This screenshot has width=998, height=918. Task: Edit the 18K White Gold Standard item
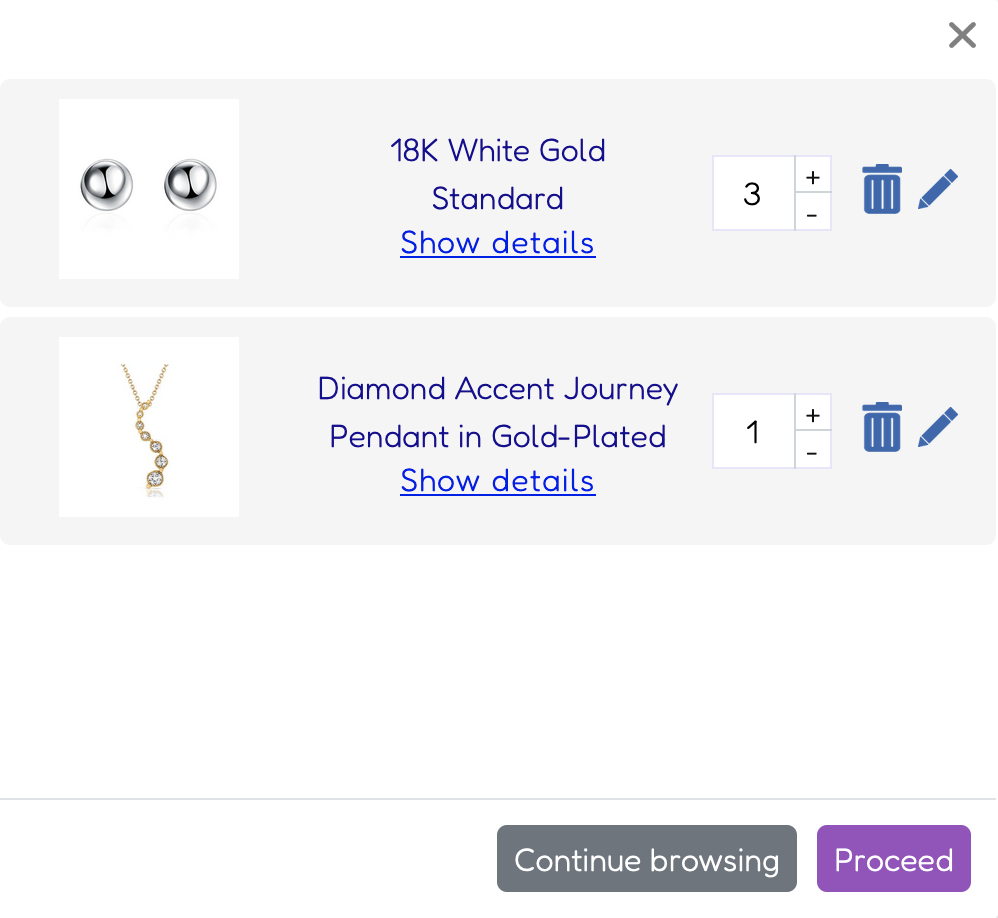(x=938, y=189)
